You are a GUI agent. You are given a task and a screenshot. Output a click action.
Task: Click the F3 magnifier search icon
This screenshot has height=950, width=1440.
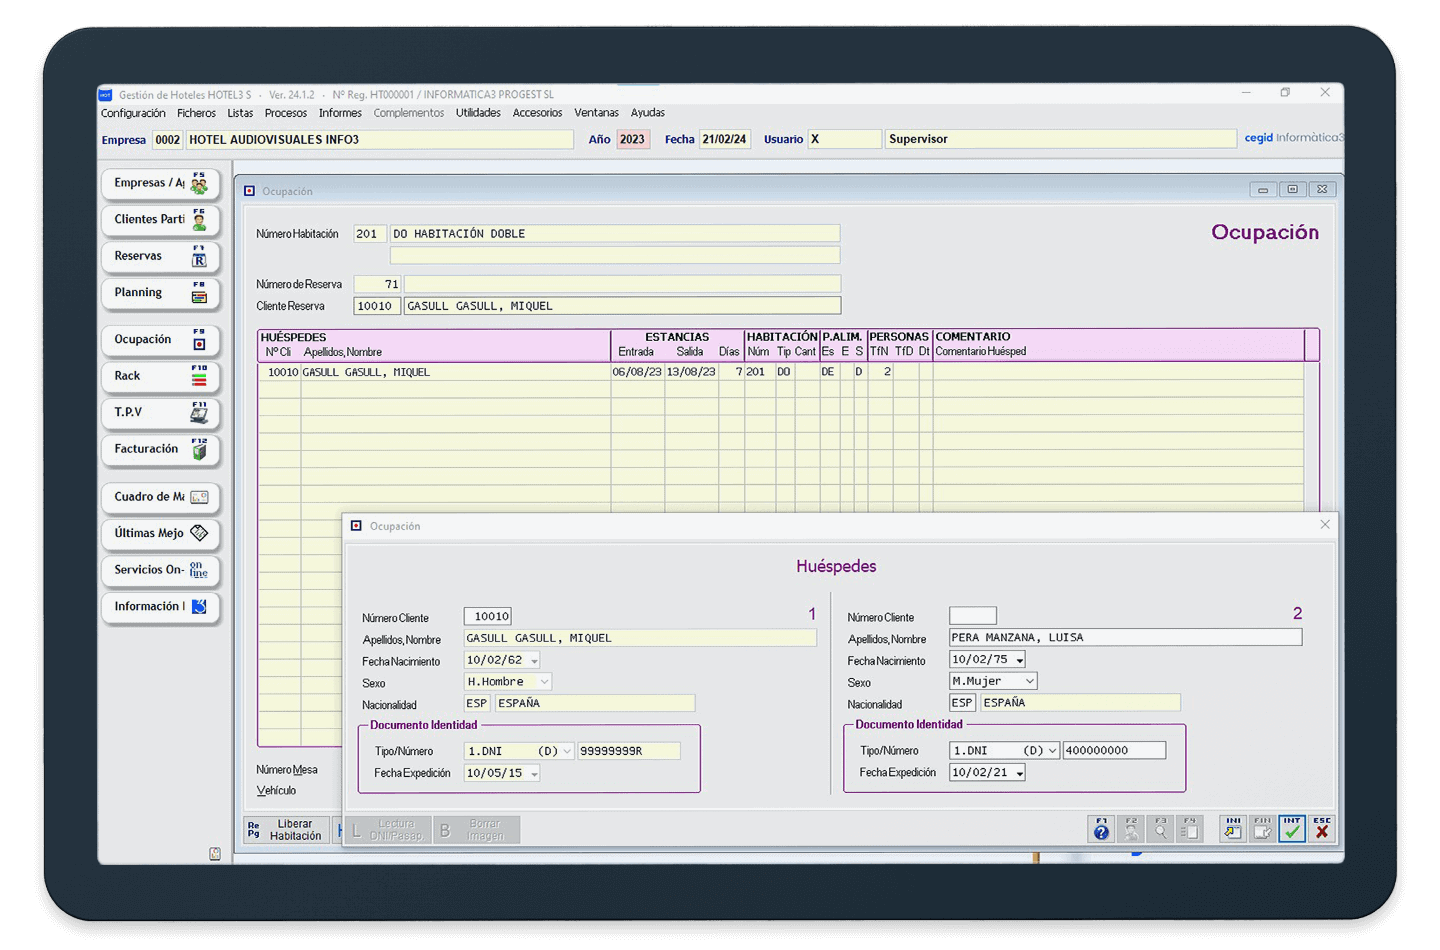point(1160,829)
